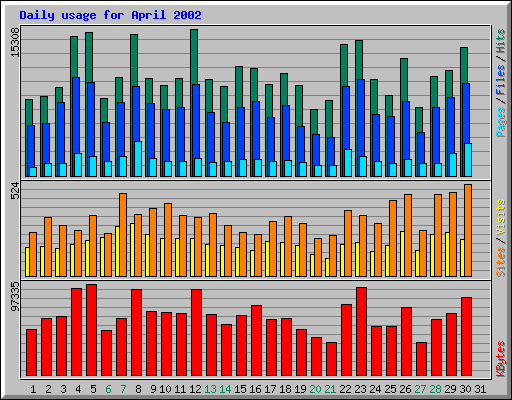Click the red KBytes bar for day 27

click(422, 359)
